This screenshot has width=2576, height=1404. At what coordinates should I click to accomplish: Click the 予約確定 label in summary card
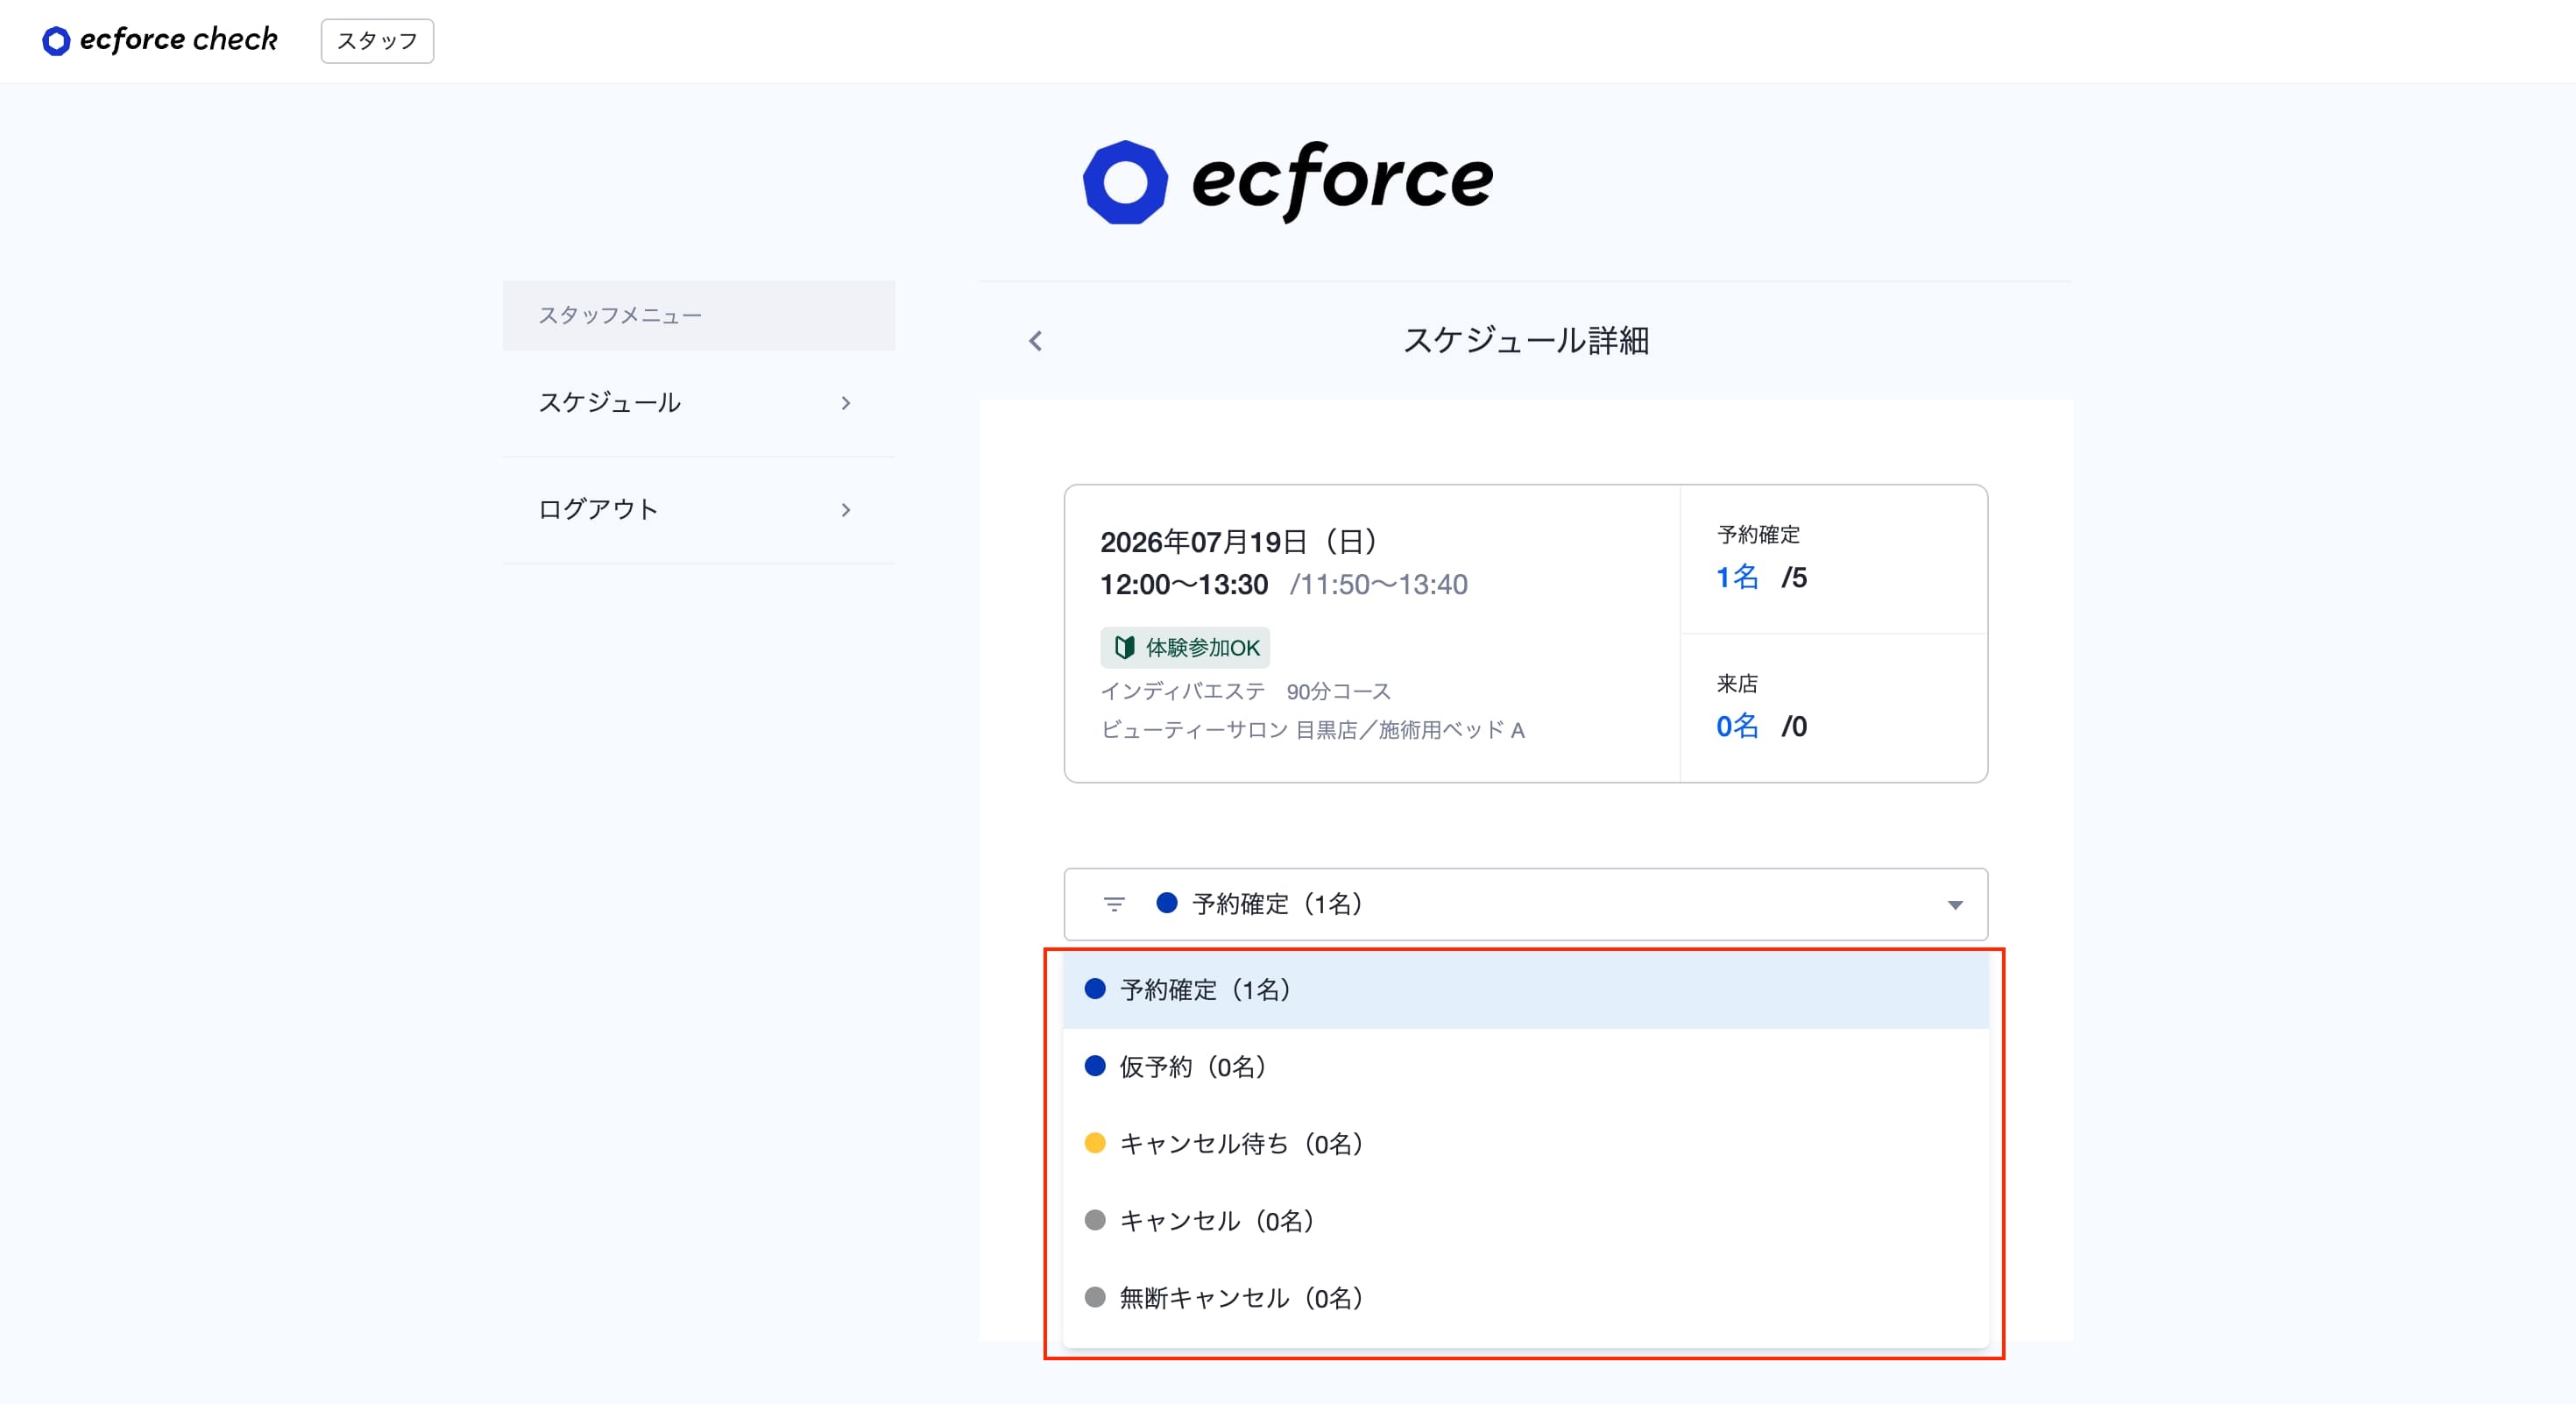click(1758, 535)
